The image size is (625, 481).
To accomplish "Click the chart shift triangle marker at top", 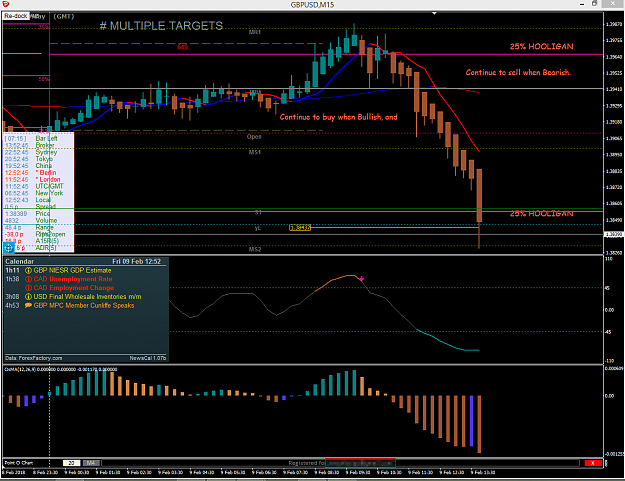I will coord(434,13).
